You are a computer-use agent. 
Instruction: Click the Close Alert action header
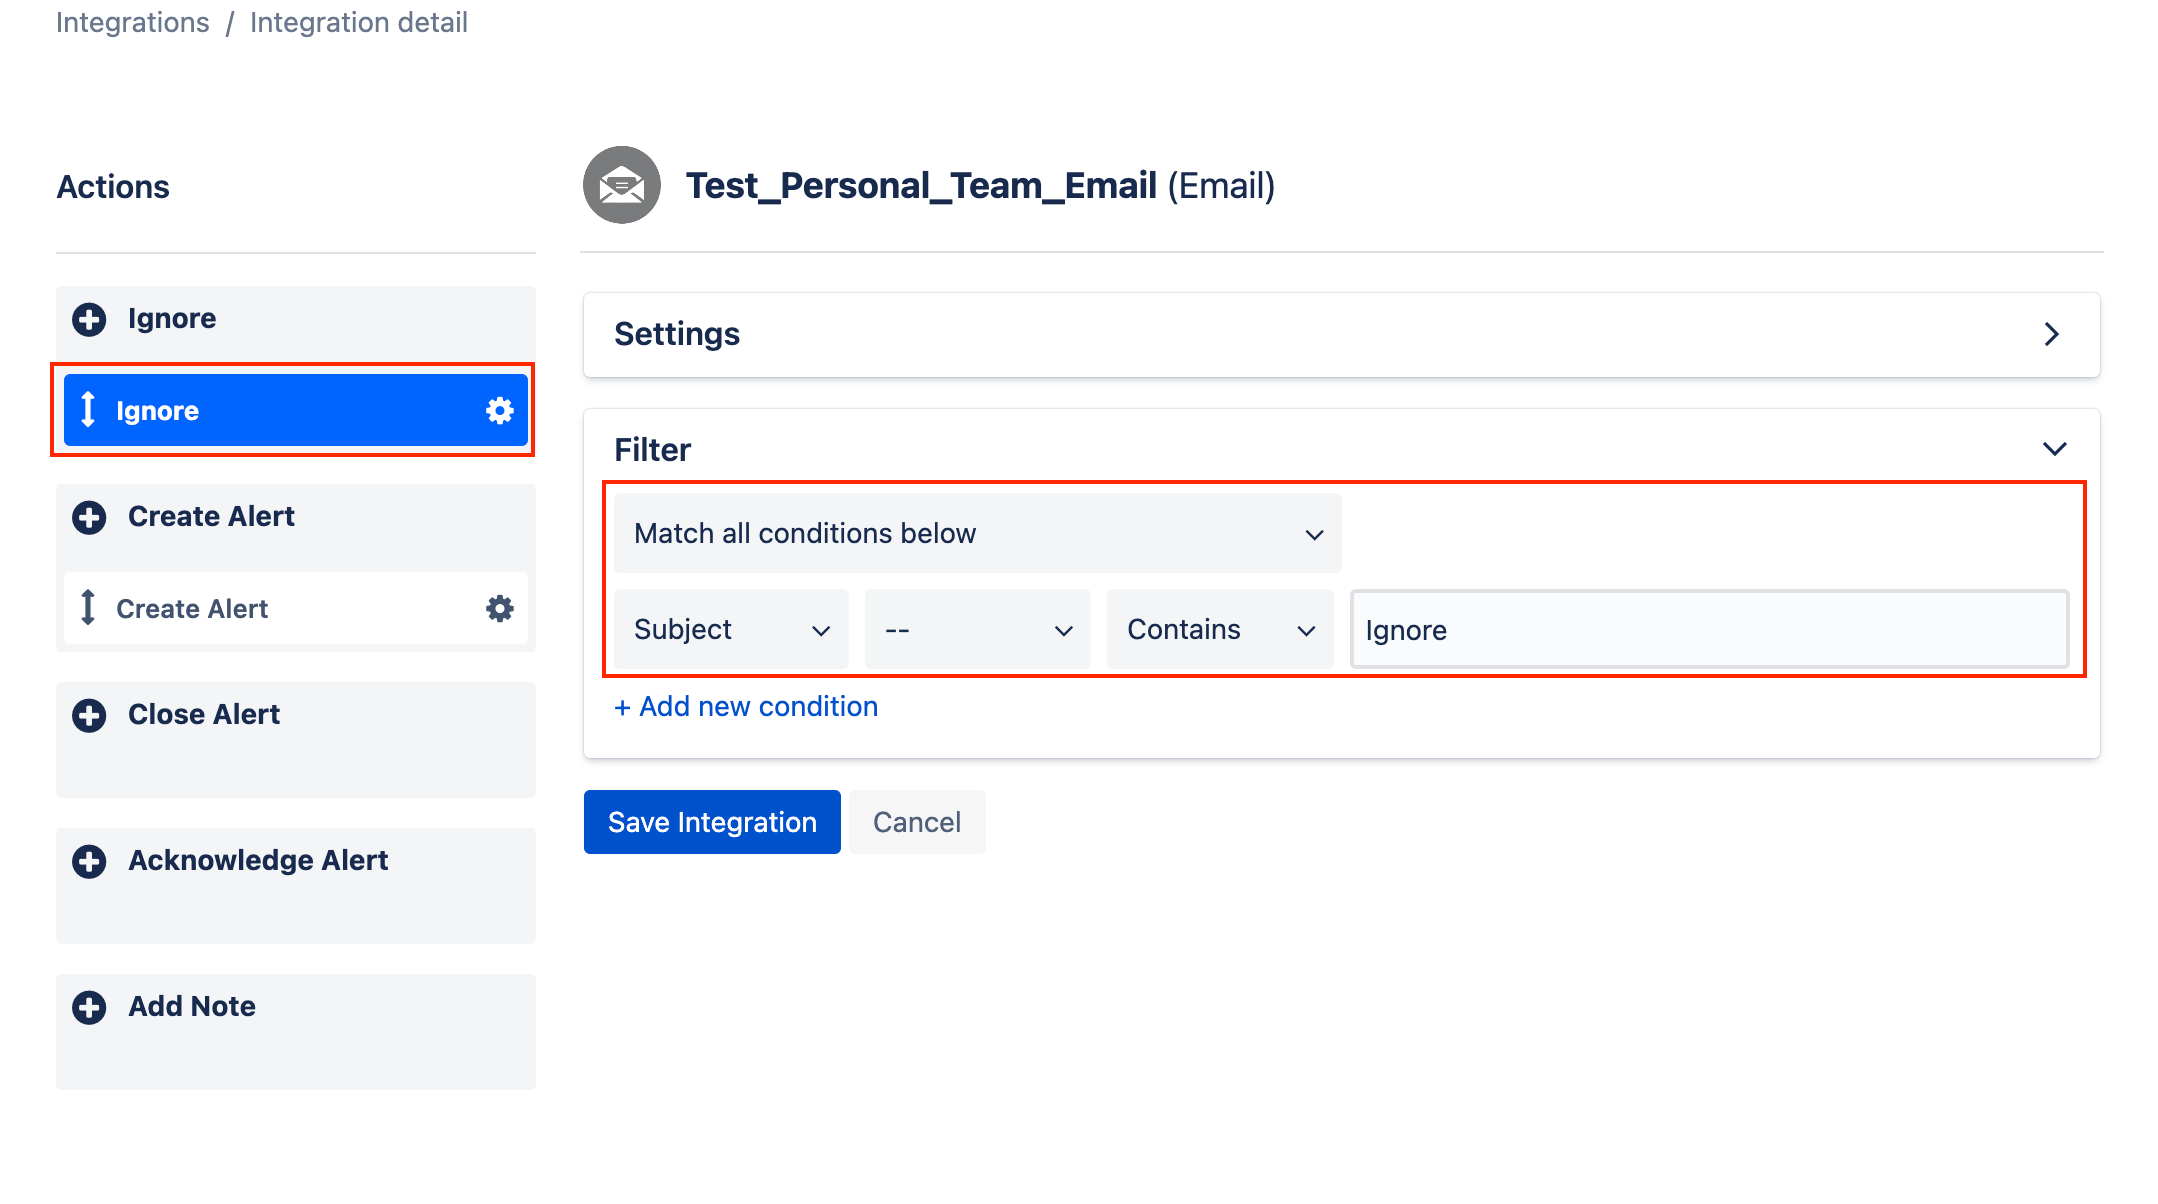(204, 715)
